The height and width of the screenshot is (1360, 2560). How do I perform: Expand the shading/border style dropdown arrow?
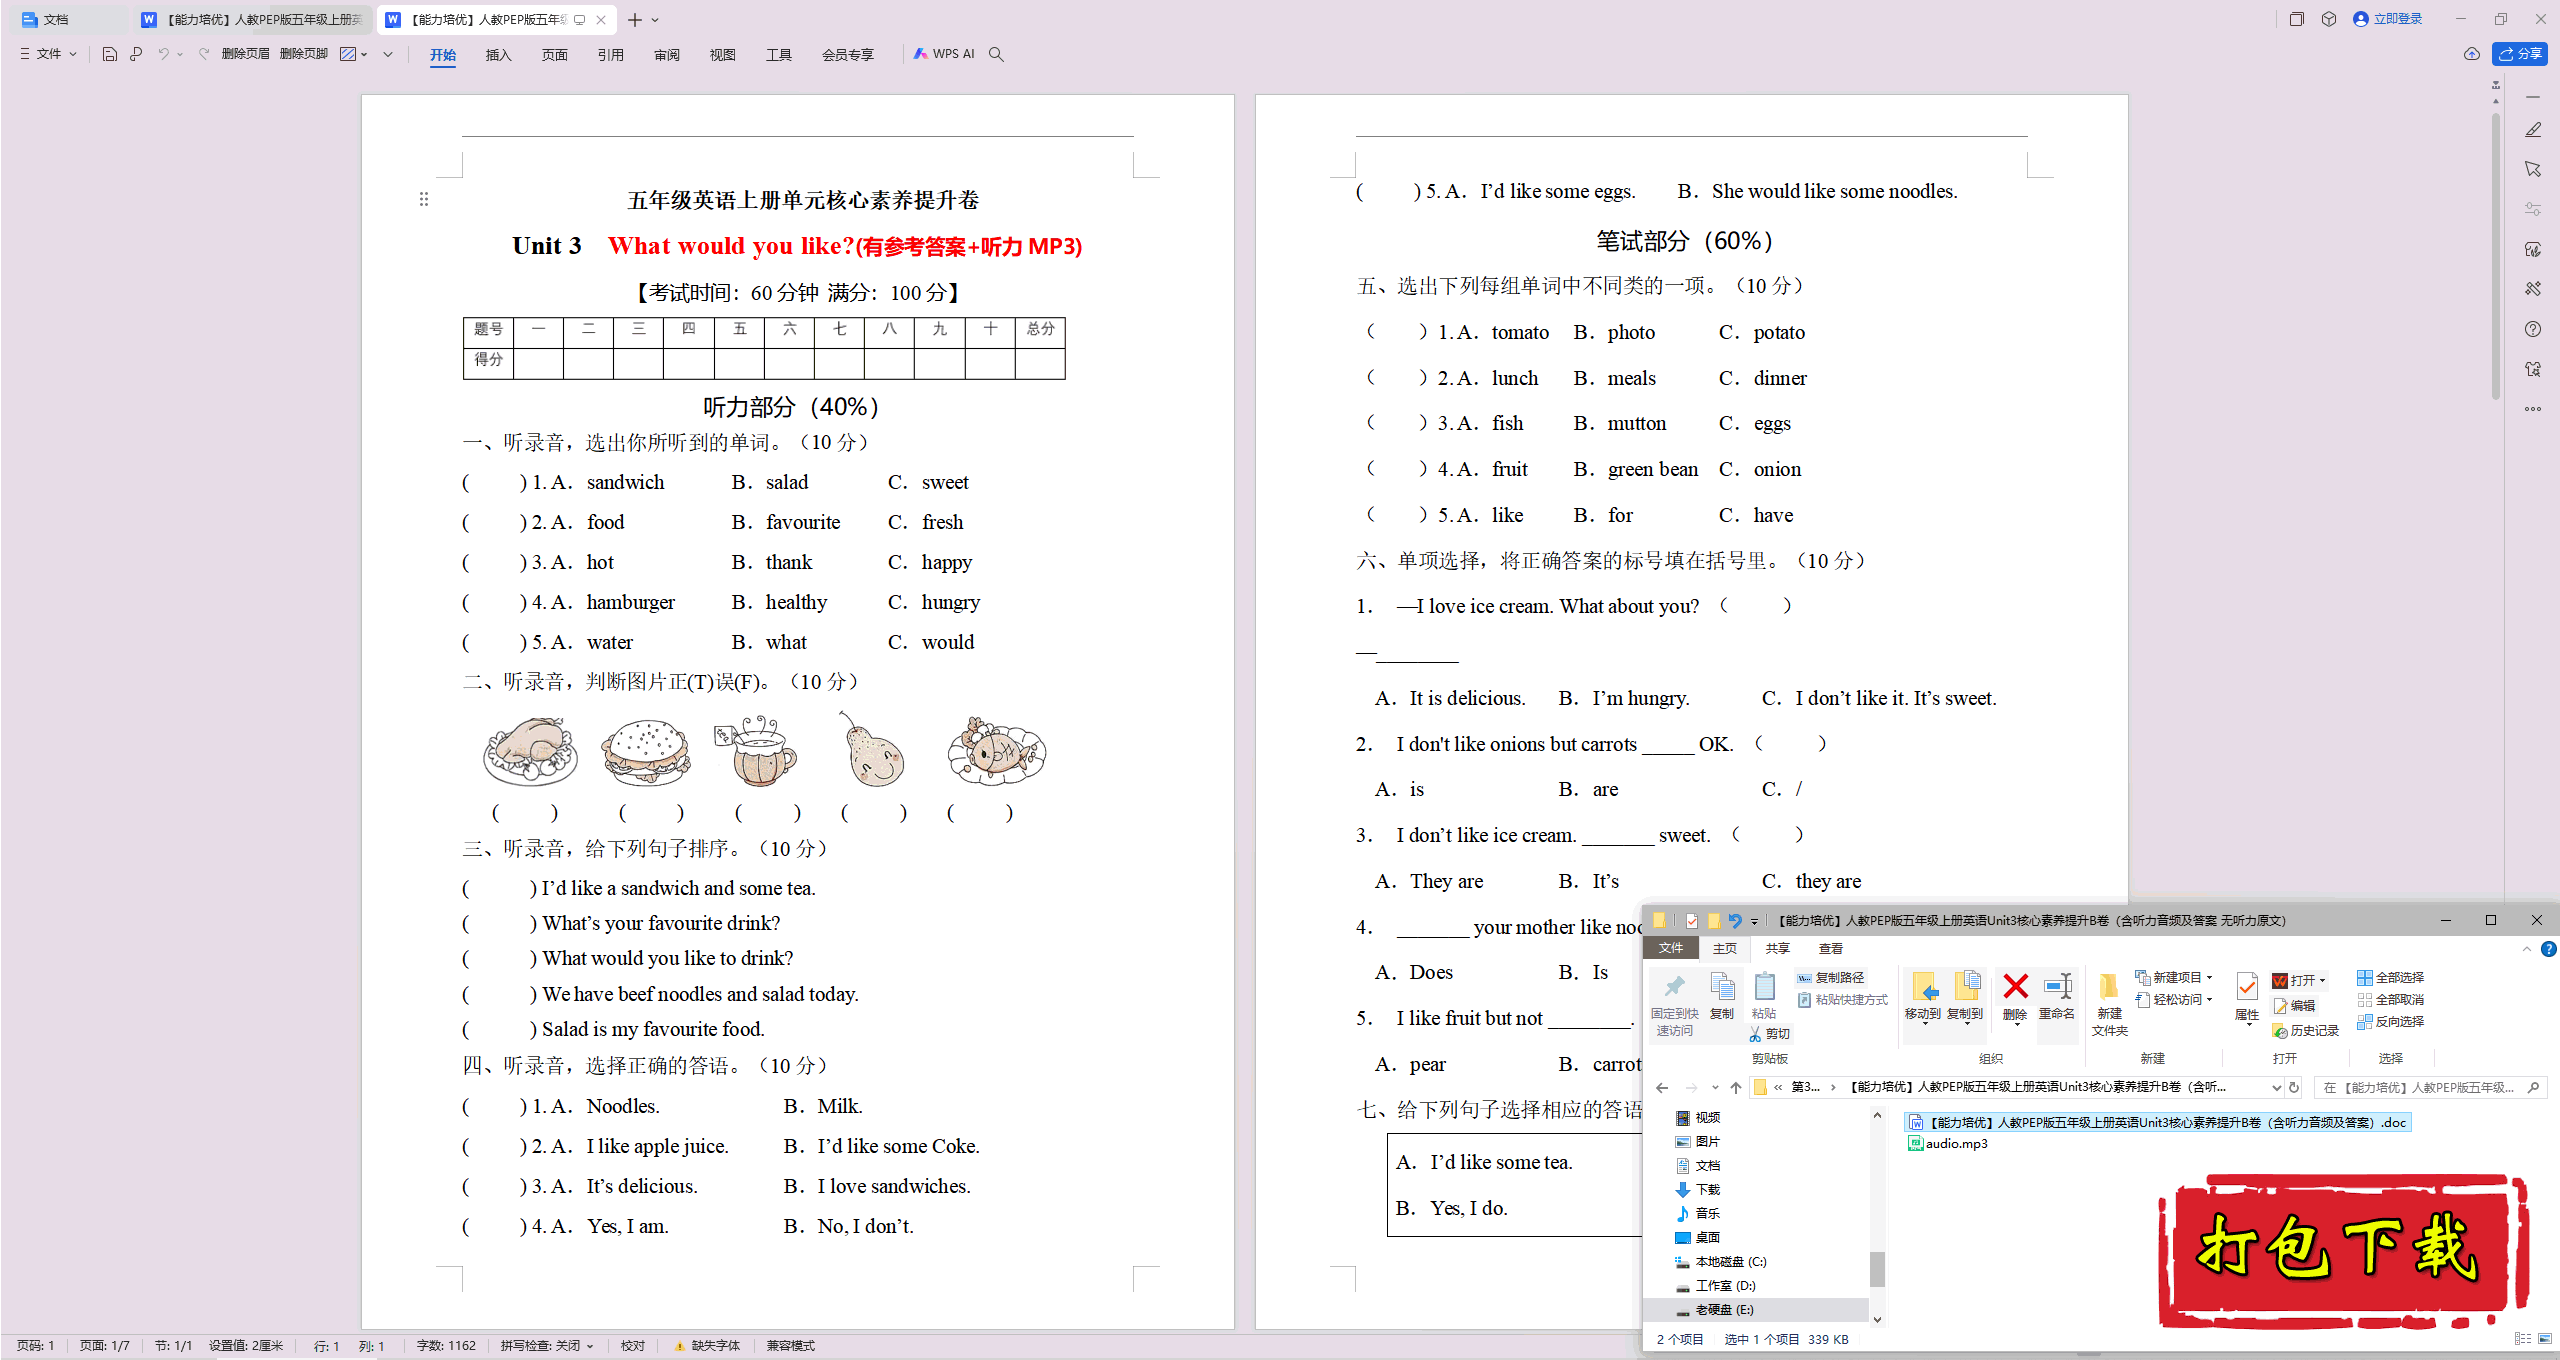[x=364, y=54]
